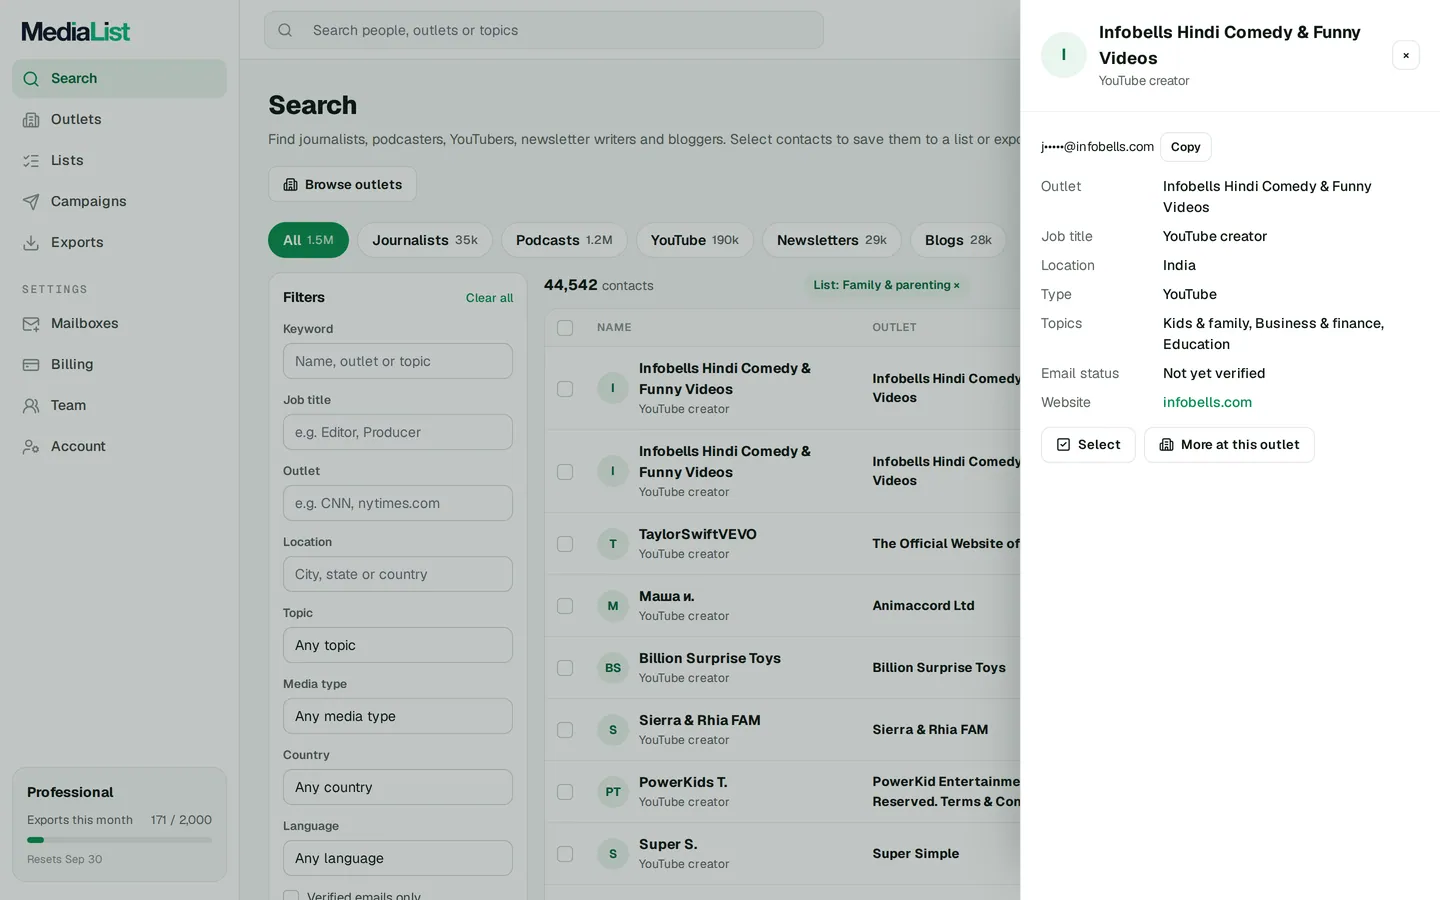
Task: Click the exports this month progress bar
Action: pos(119,840)
